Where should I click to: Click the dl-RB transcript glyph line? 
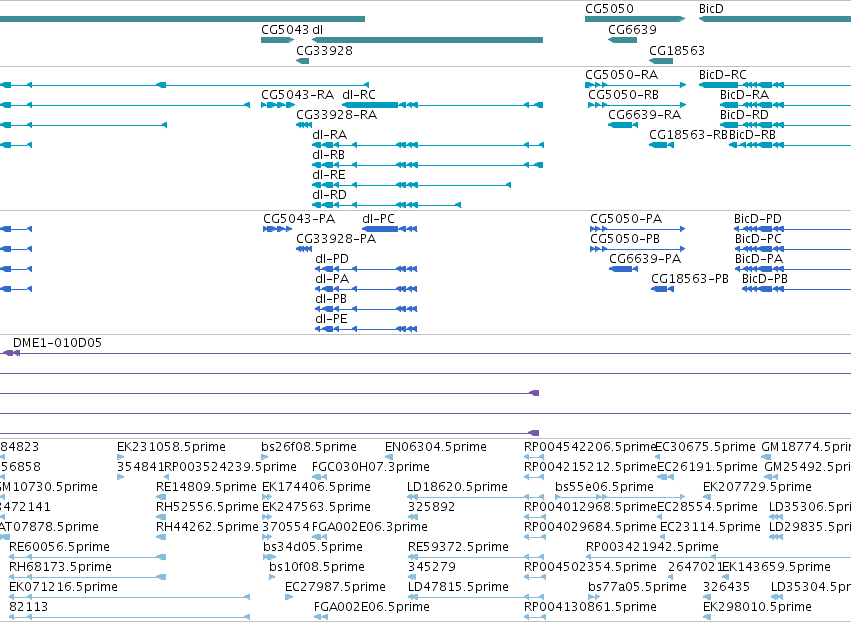(x=428, y=165)
